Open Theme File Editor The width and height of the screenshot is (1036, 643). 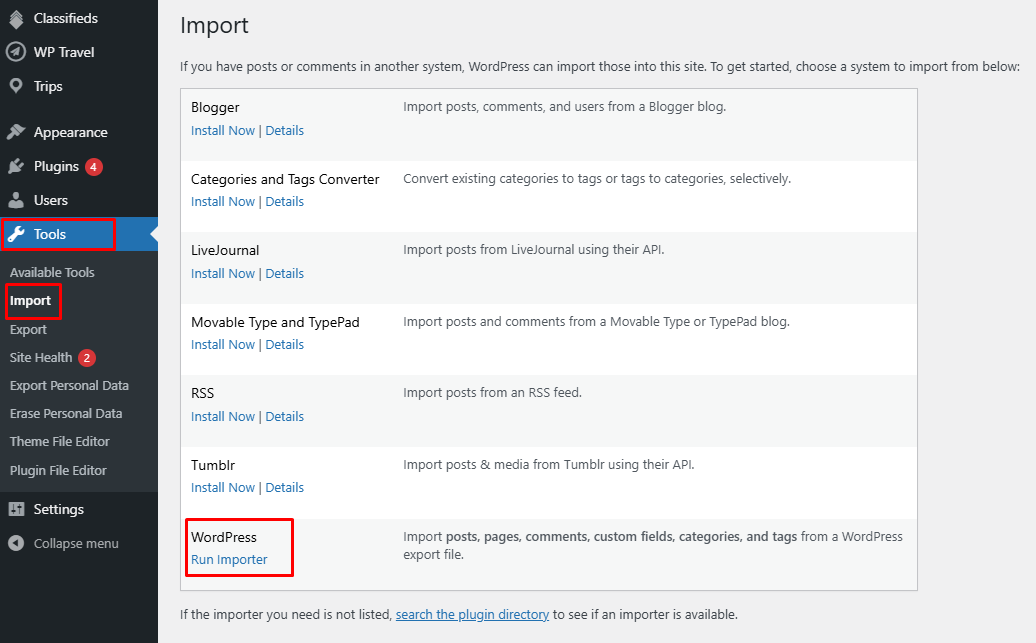pos(59,441)
